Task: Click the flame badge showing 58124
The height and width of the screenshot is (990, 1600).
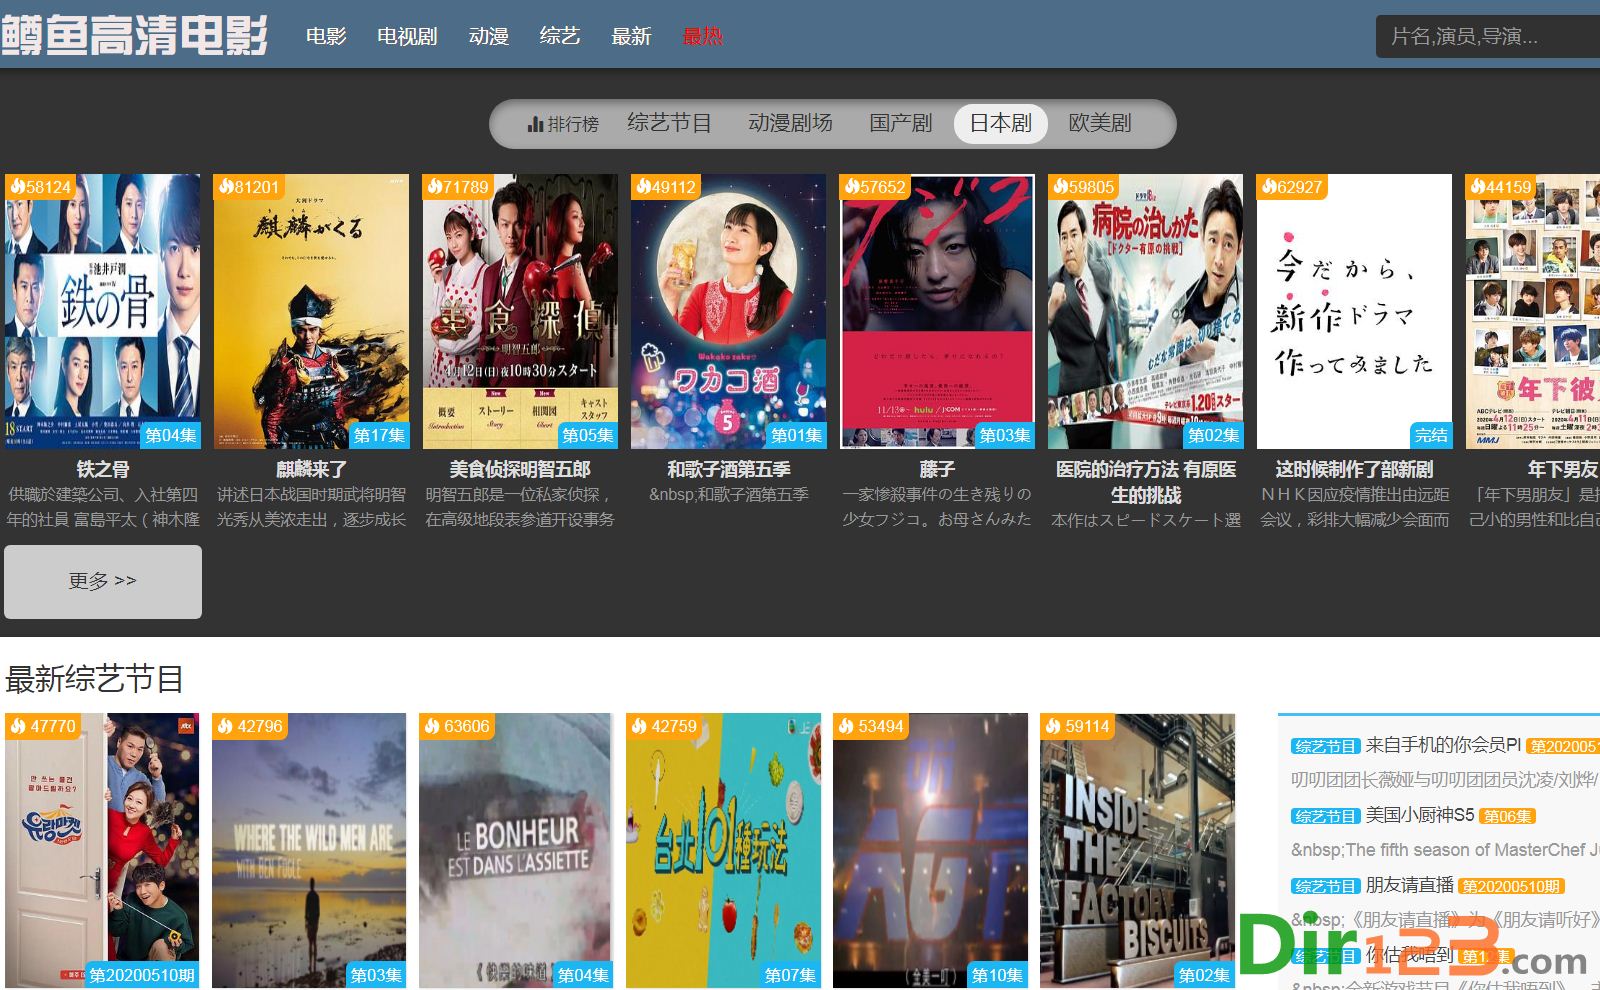Action: [41, 187]
